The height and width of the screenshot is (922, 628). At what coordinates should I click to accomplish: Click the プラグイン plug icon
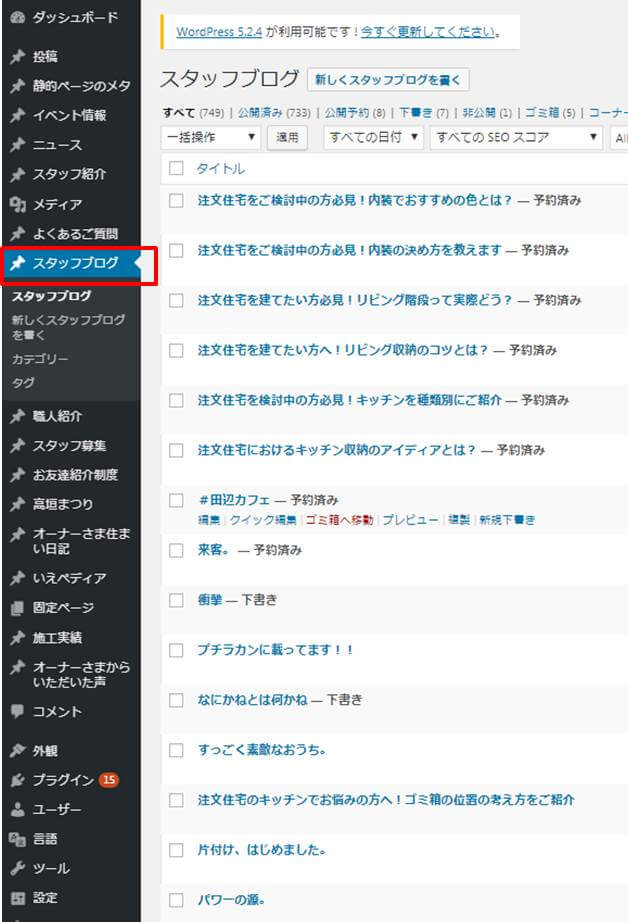17,780
